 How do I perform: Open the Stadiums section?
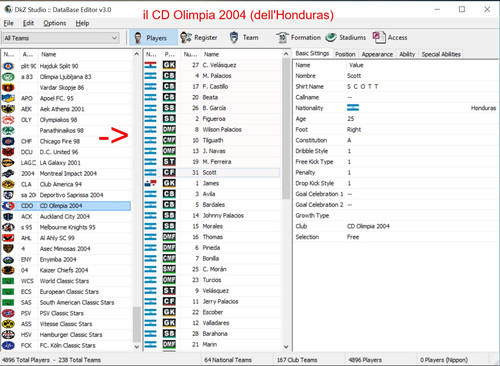(x=345, y=38)
